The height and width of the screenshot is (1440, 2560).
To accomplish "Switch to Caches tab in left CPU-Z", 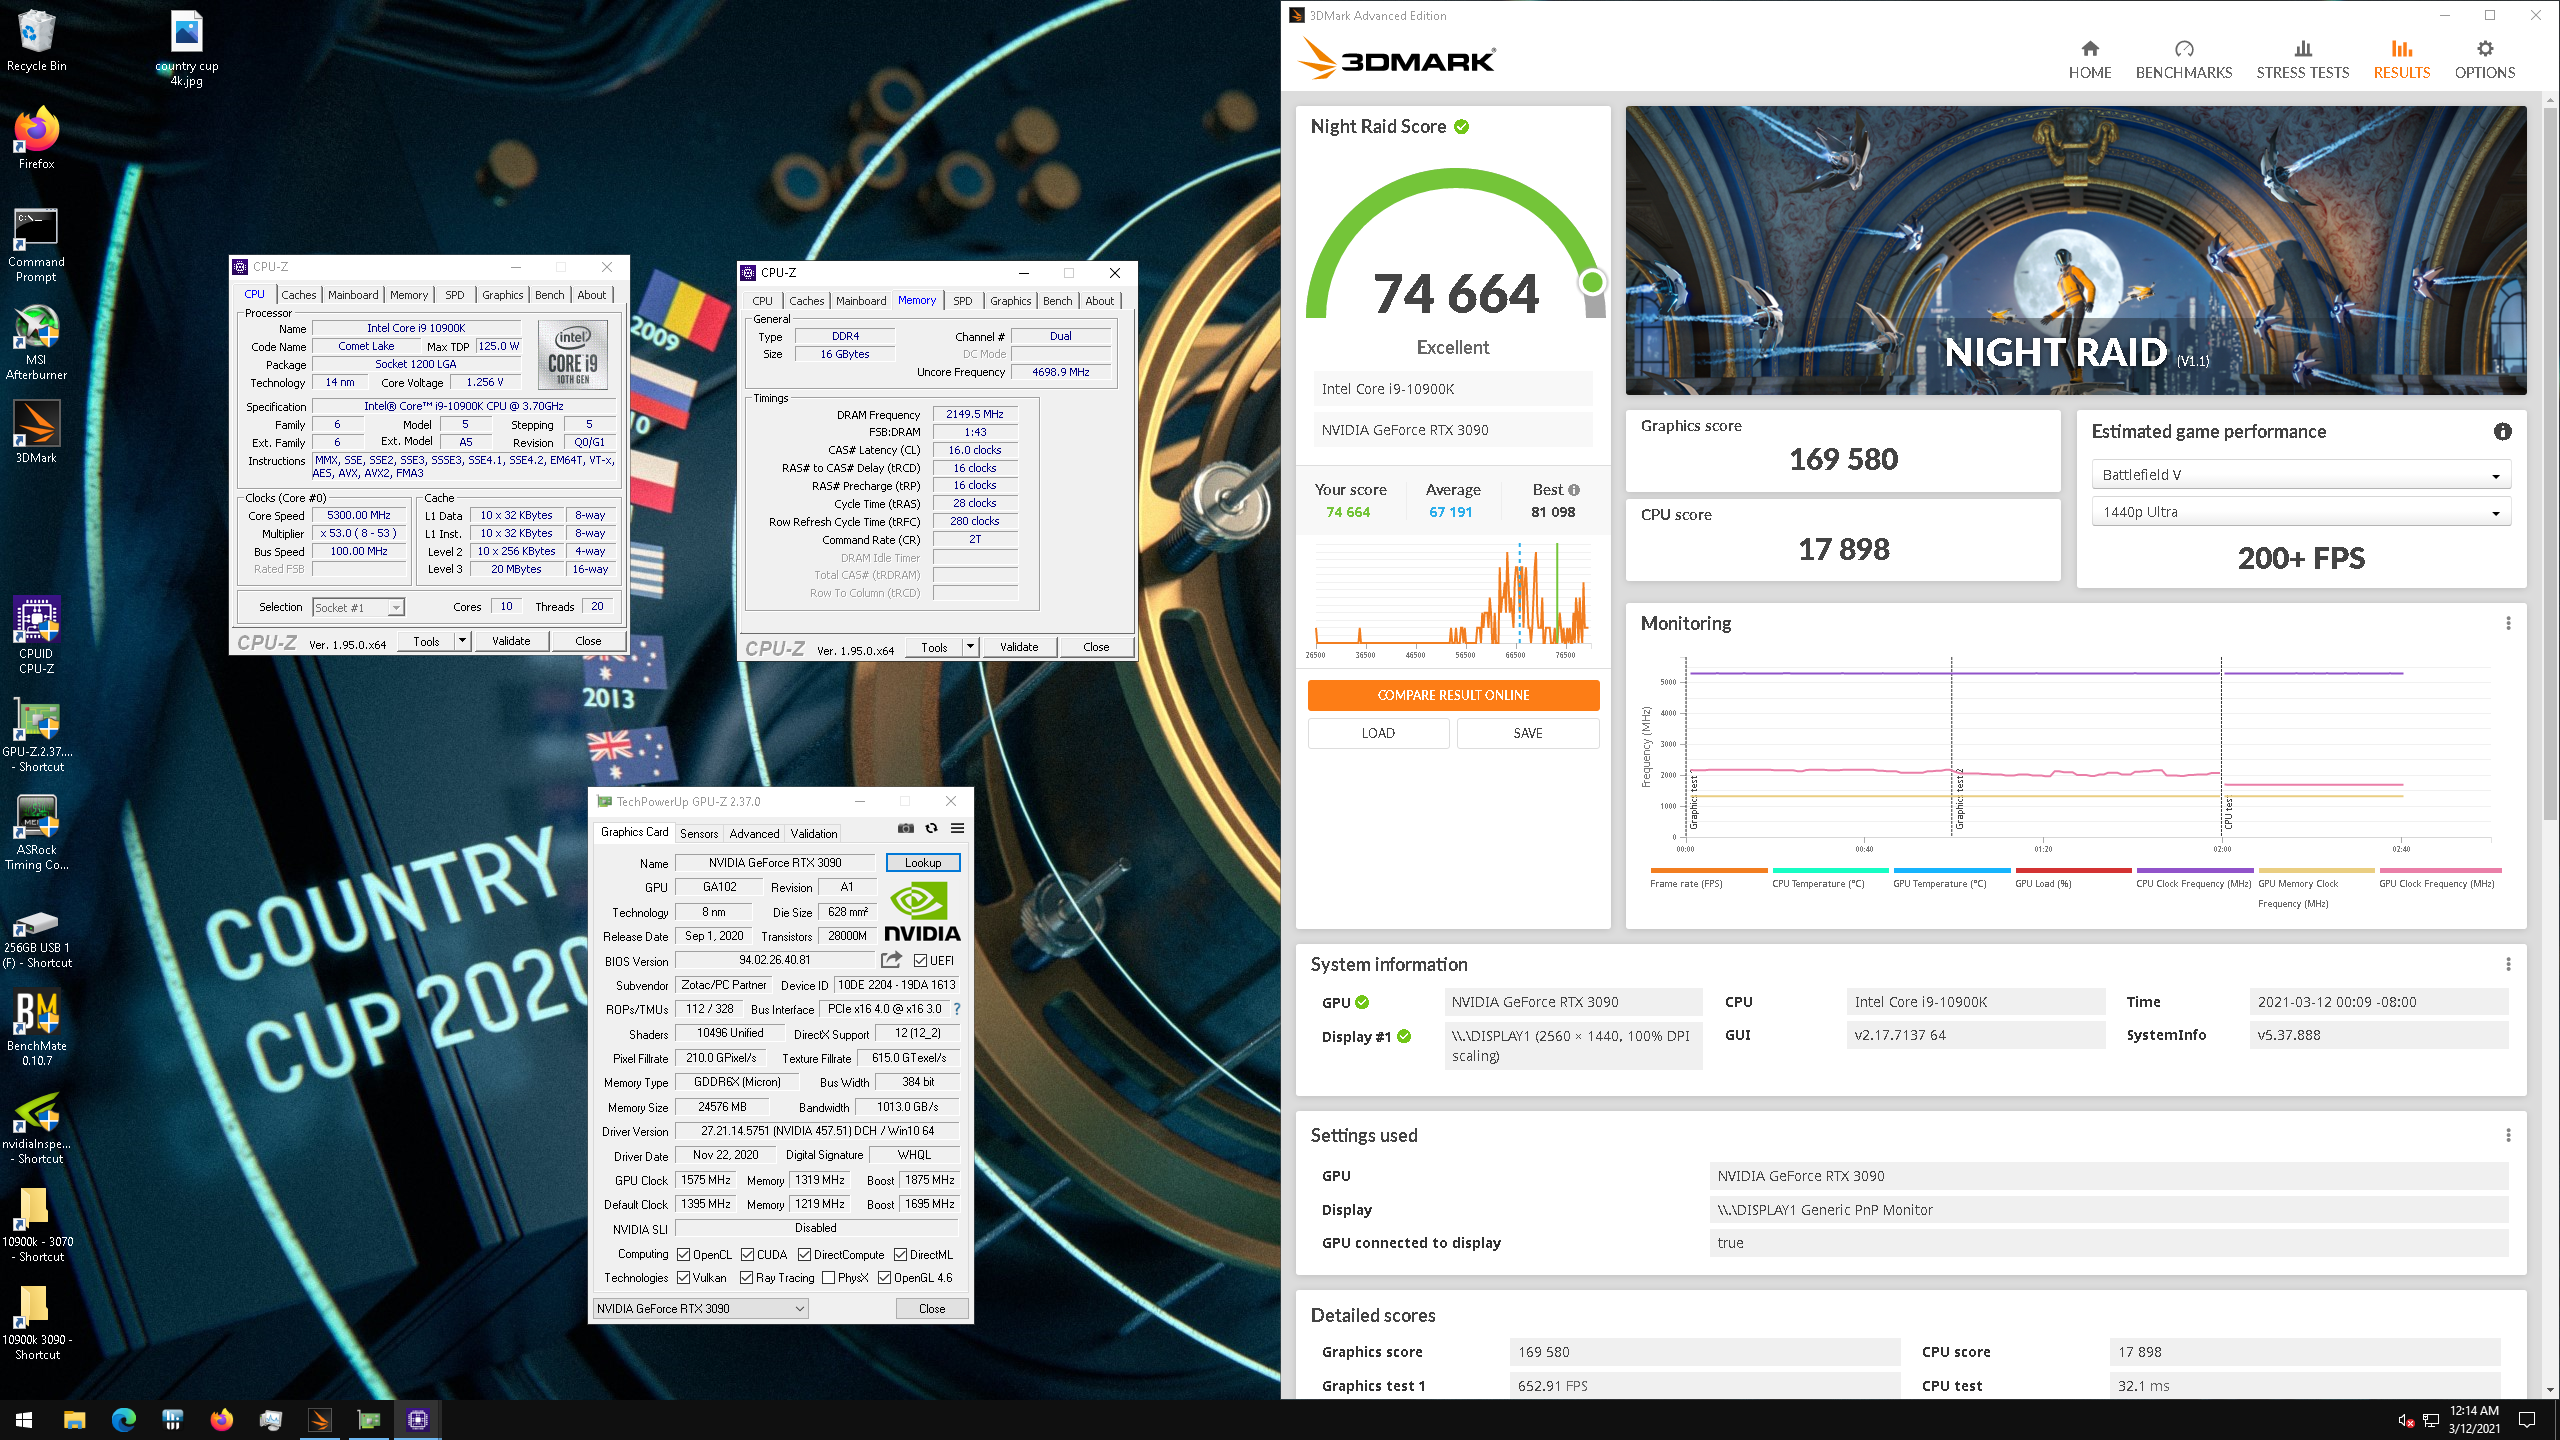I will (x=298, y=295).
